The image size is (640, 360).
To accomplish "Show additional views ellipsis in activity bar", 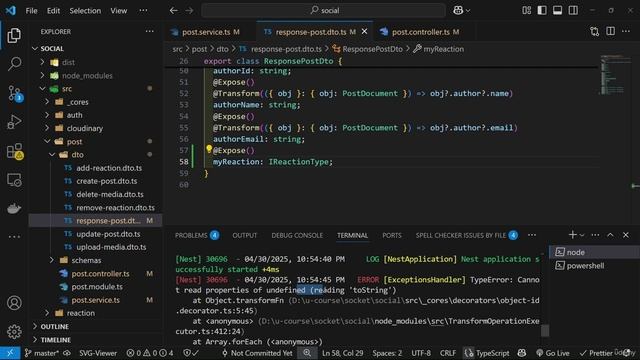I will (x=14, y=236).
